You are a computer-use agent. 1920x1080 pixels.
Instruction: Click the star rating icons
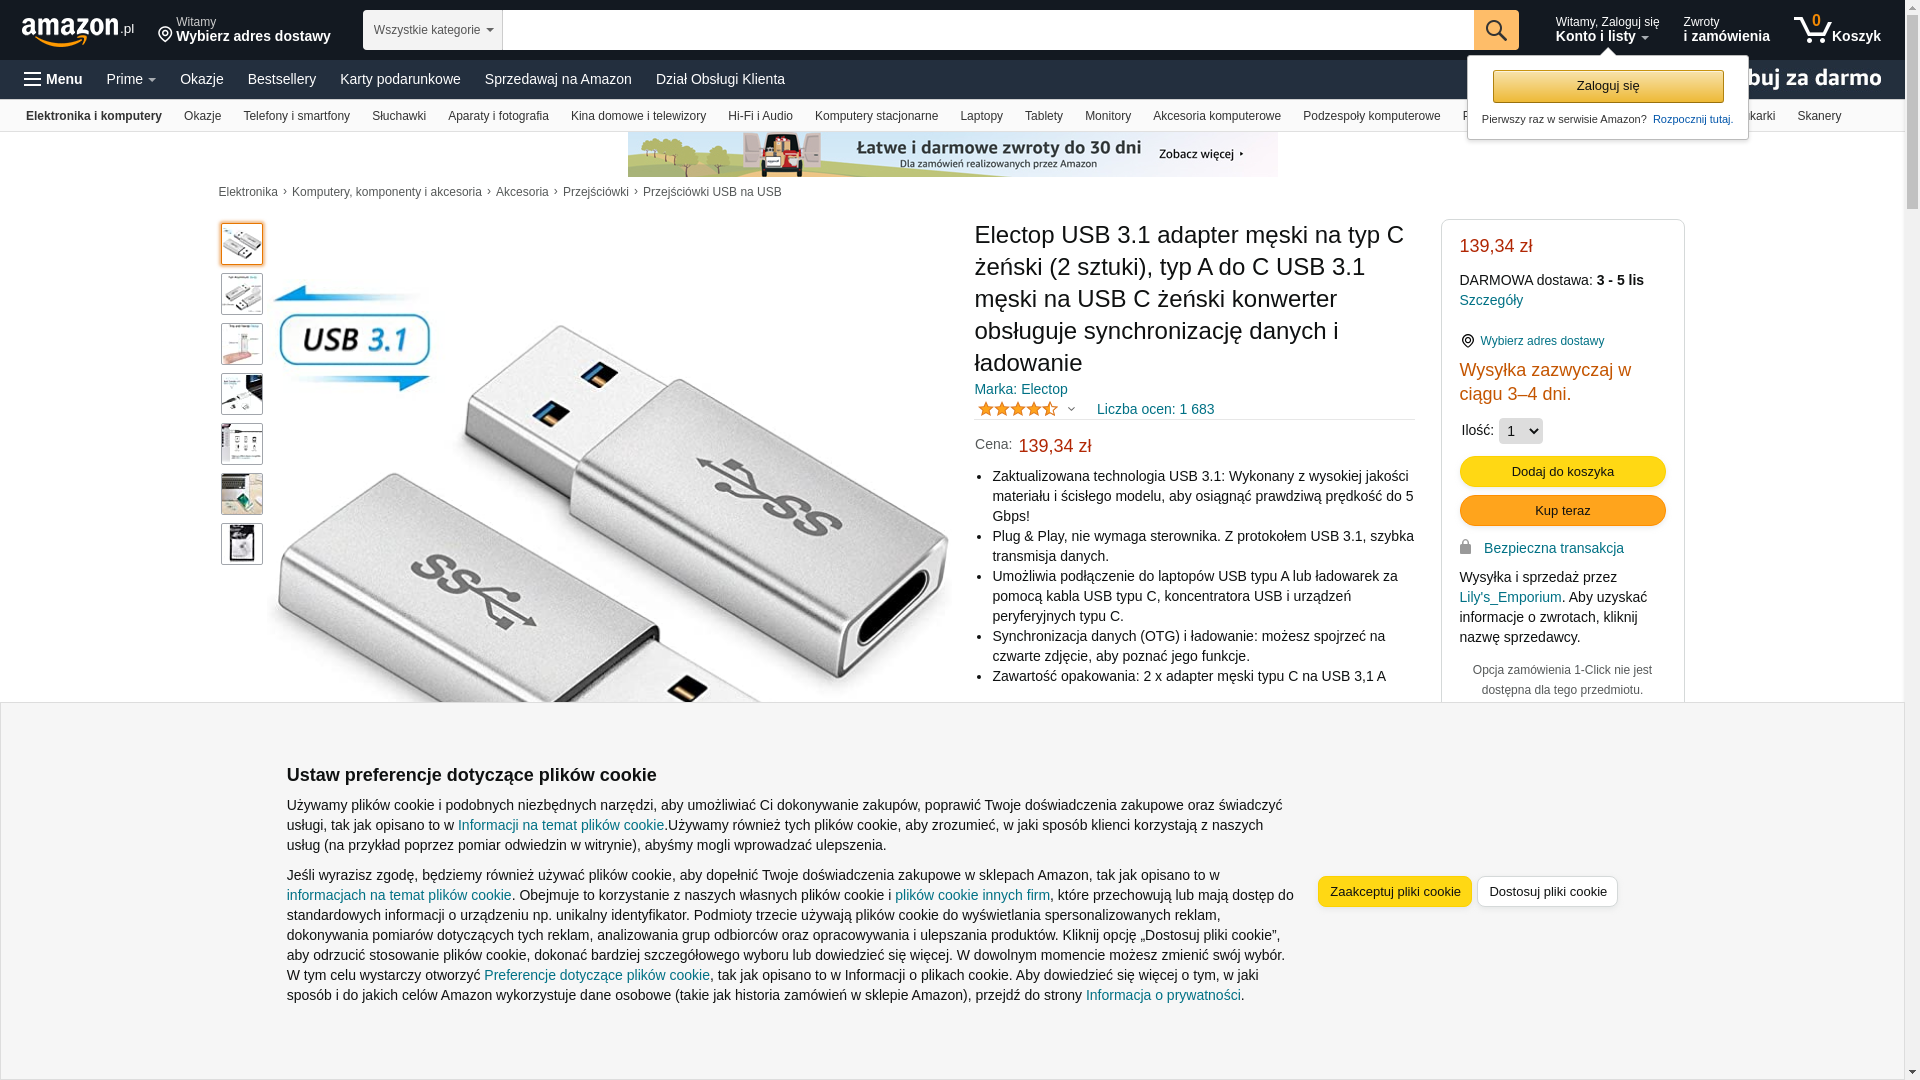(x=1018, y=409)
